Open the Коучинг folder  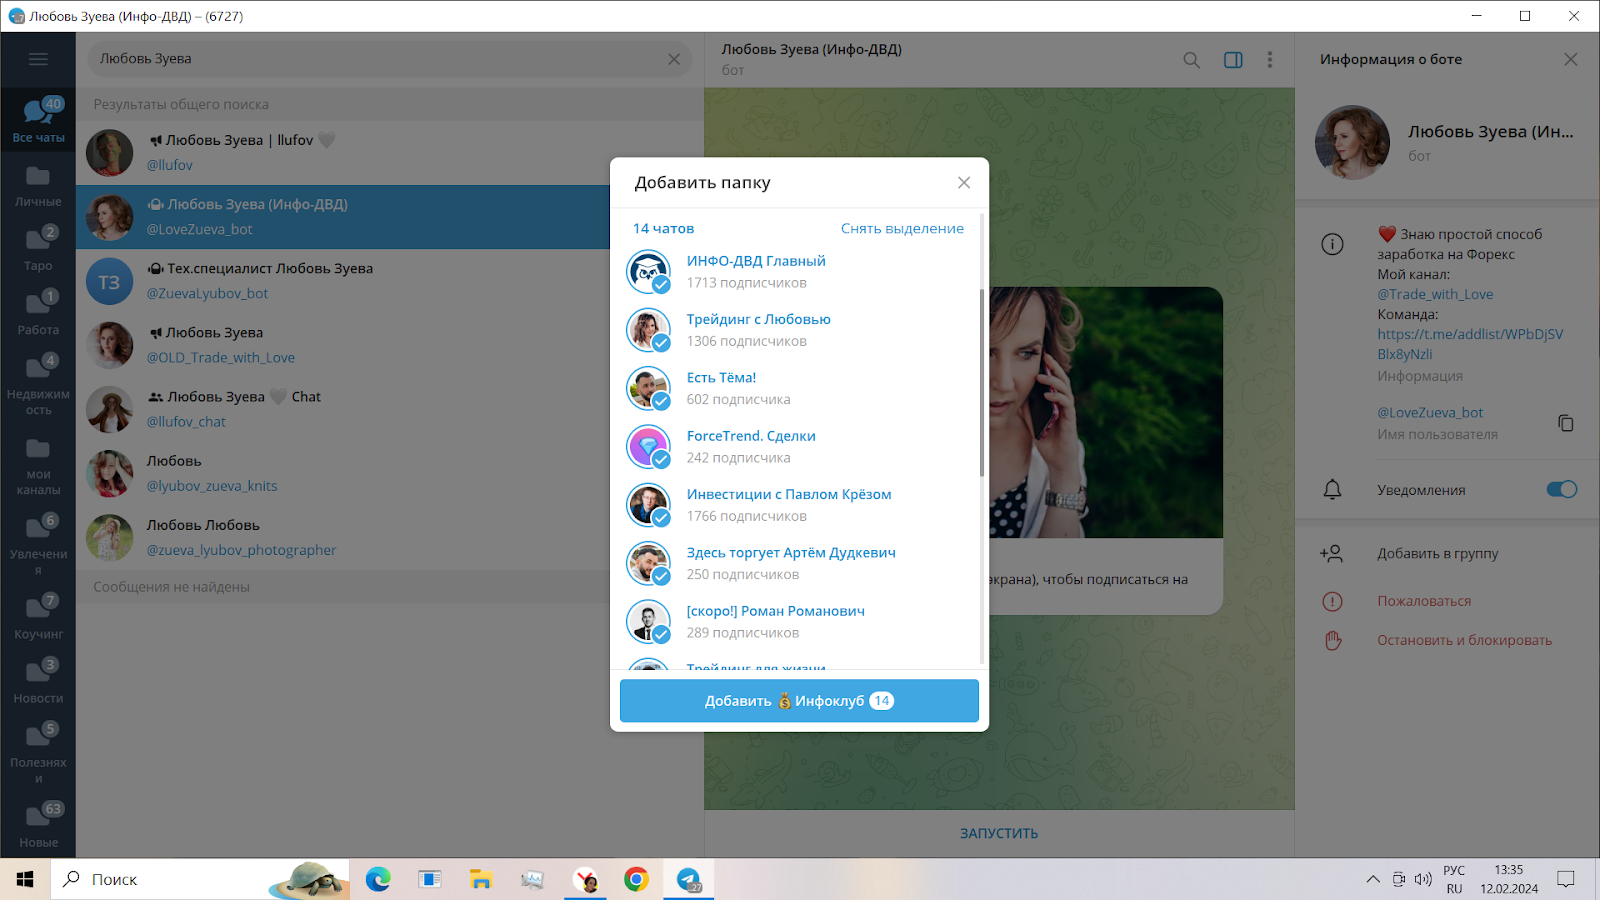click(x=38, y=617)
